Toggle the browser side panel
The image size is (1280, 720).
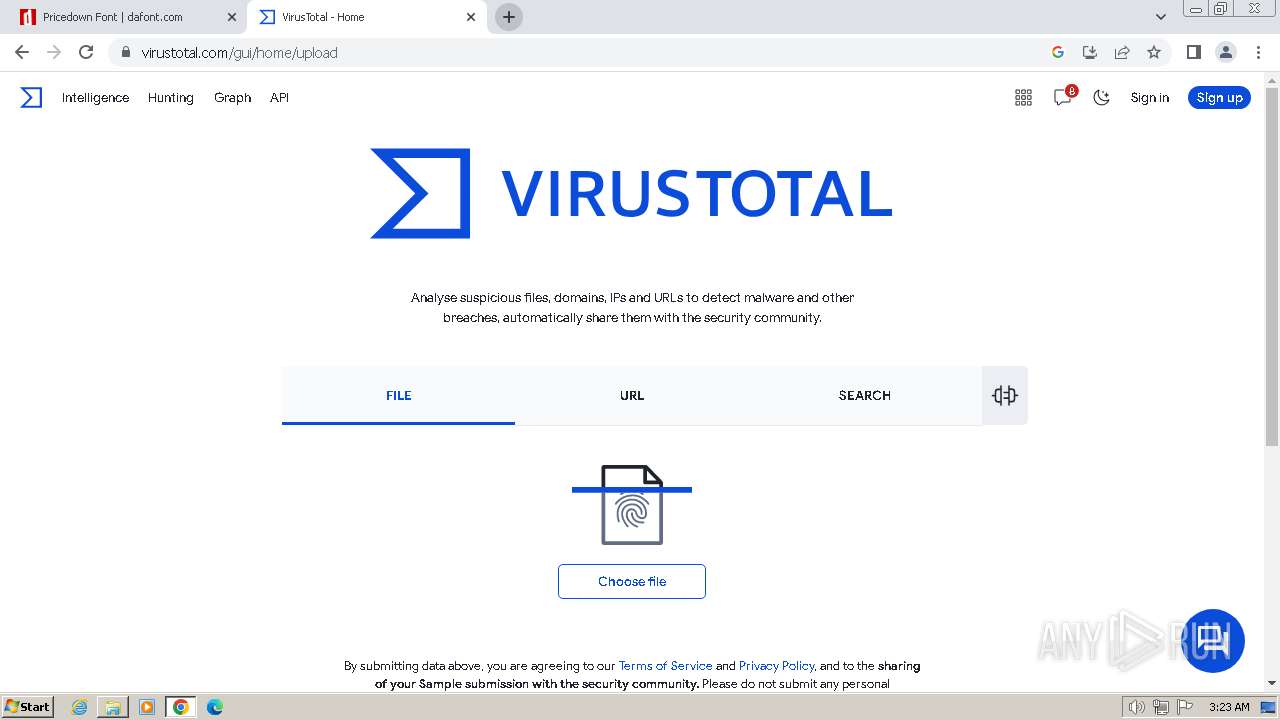1193,52
